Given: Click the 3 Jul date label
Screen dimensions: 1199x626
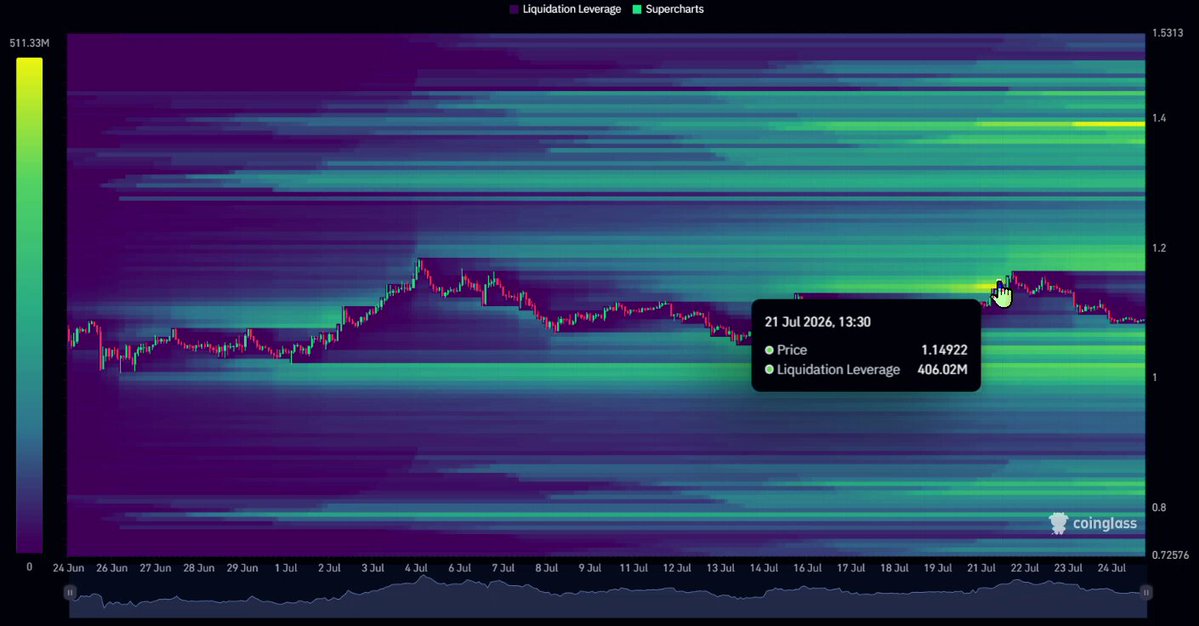Looking at the screenshot, I should [372, 568].
